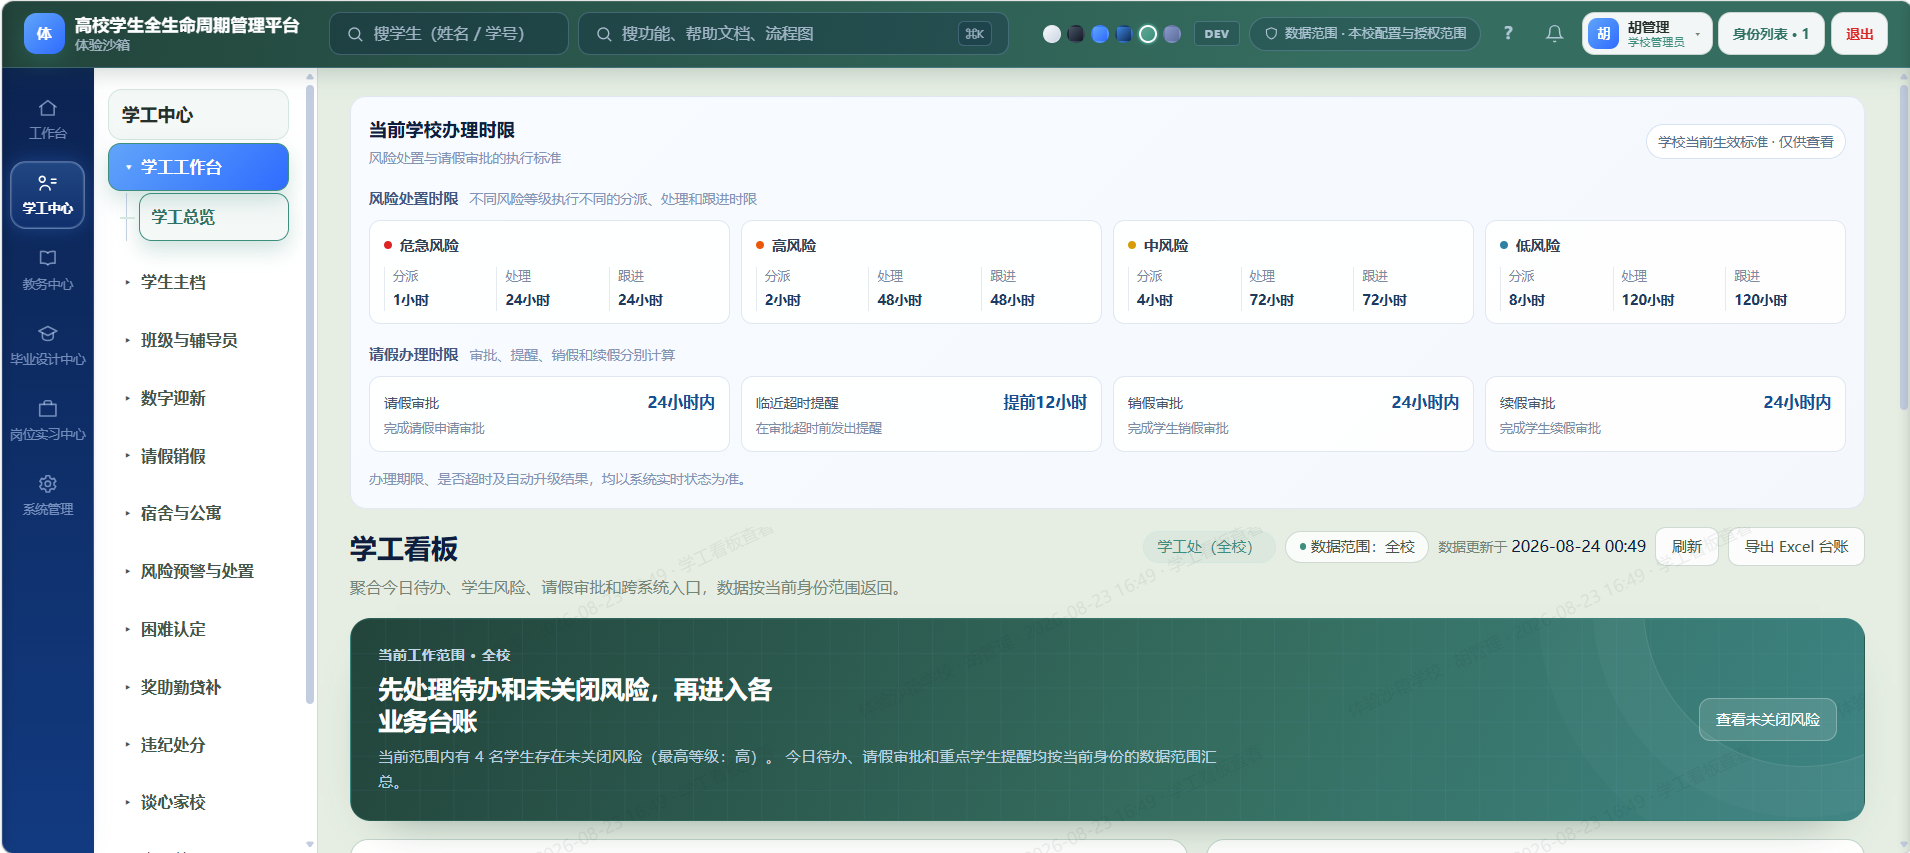This screenshot has height=853, width=1910.
Task: Focus the 搜学生（姓名 / 学号）search field
Action: [449, 33]
